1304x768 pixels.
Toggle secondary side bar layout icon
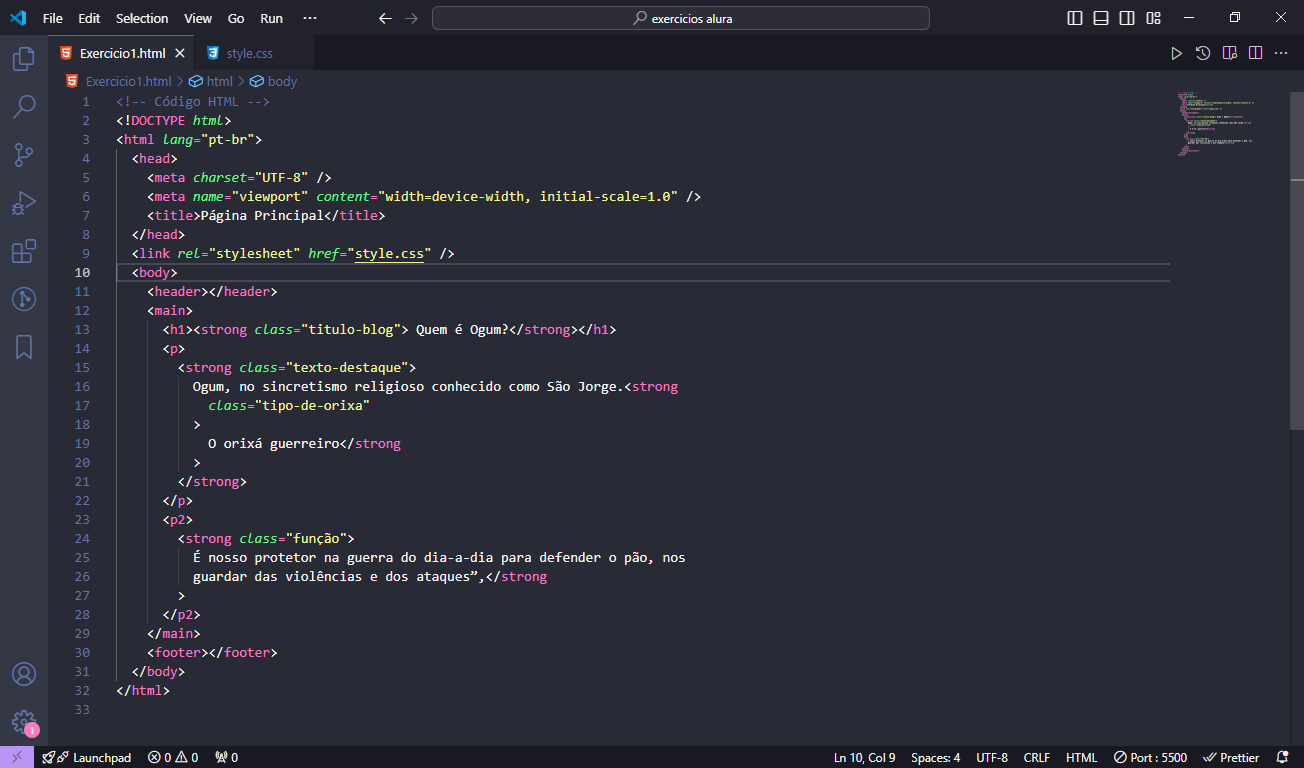coord(1127,18)
